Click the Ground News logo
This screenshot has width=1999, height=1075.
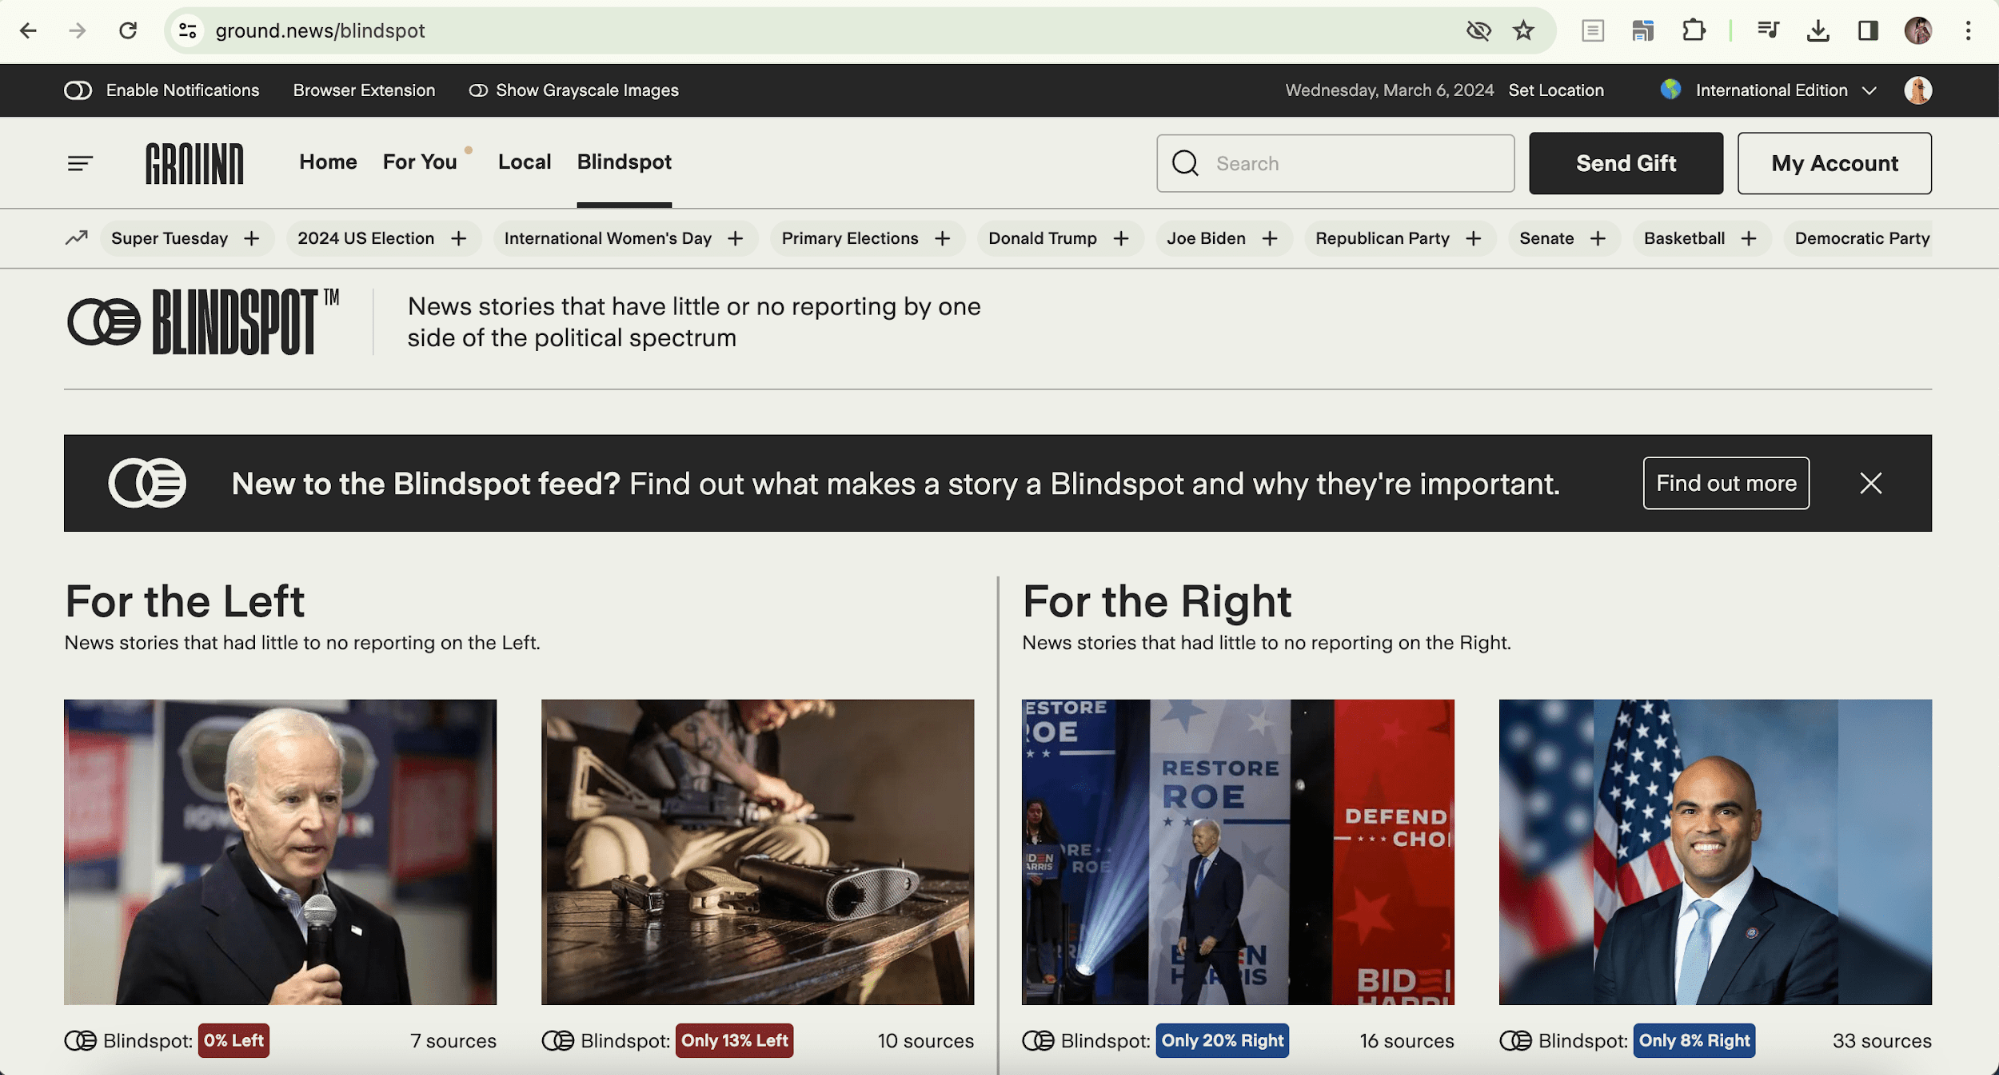(x=194, y=163)
